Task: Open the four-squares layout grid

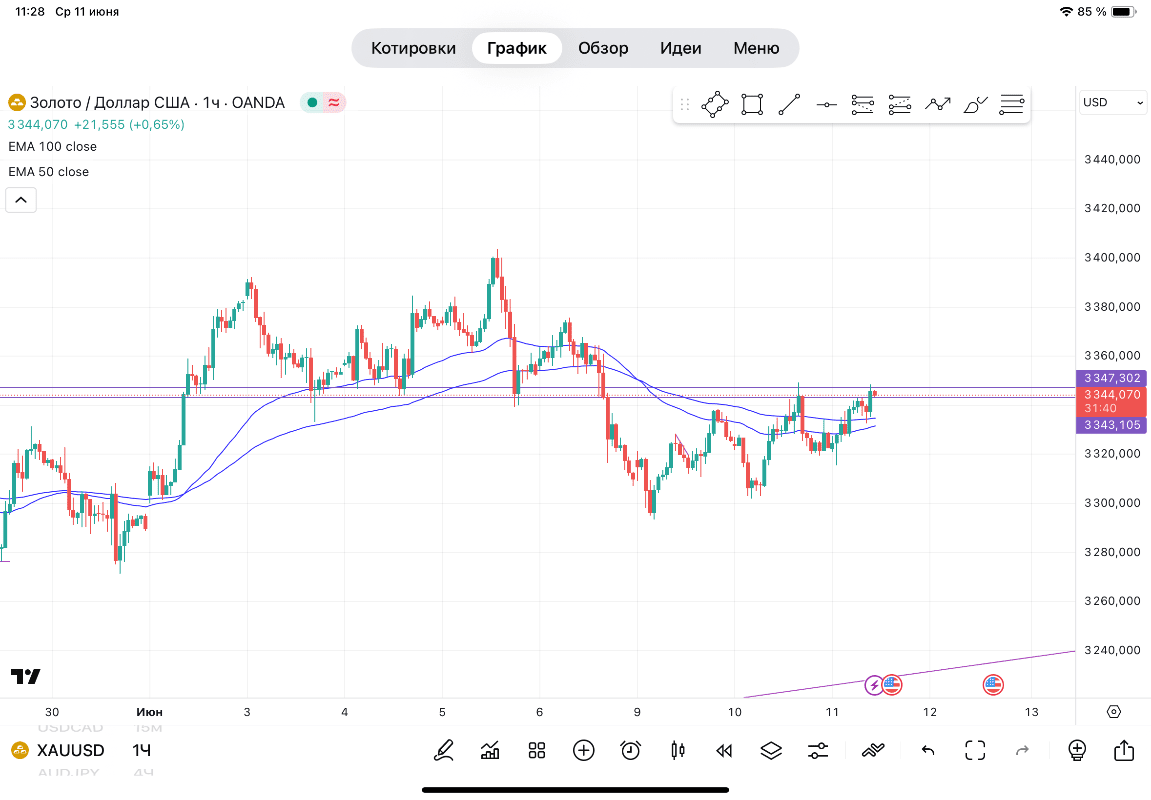Action: click(x=537, y=750)
